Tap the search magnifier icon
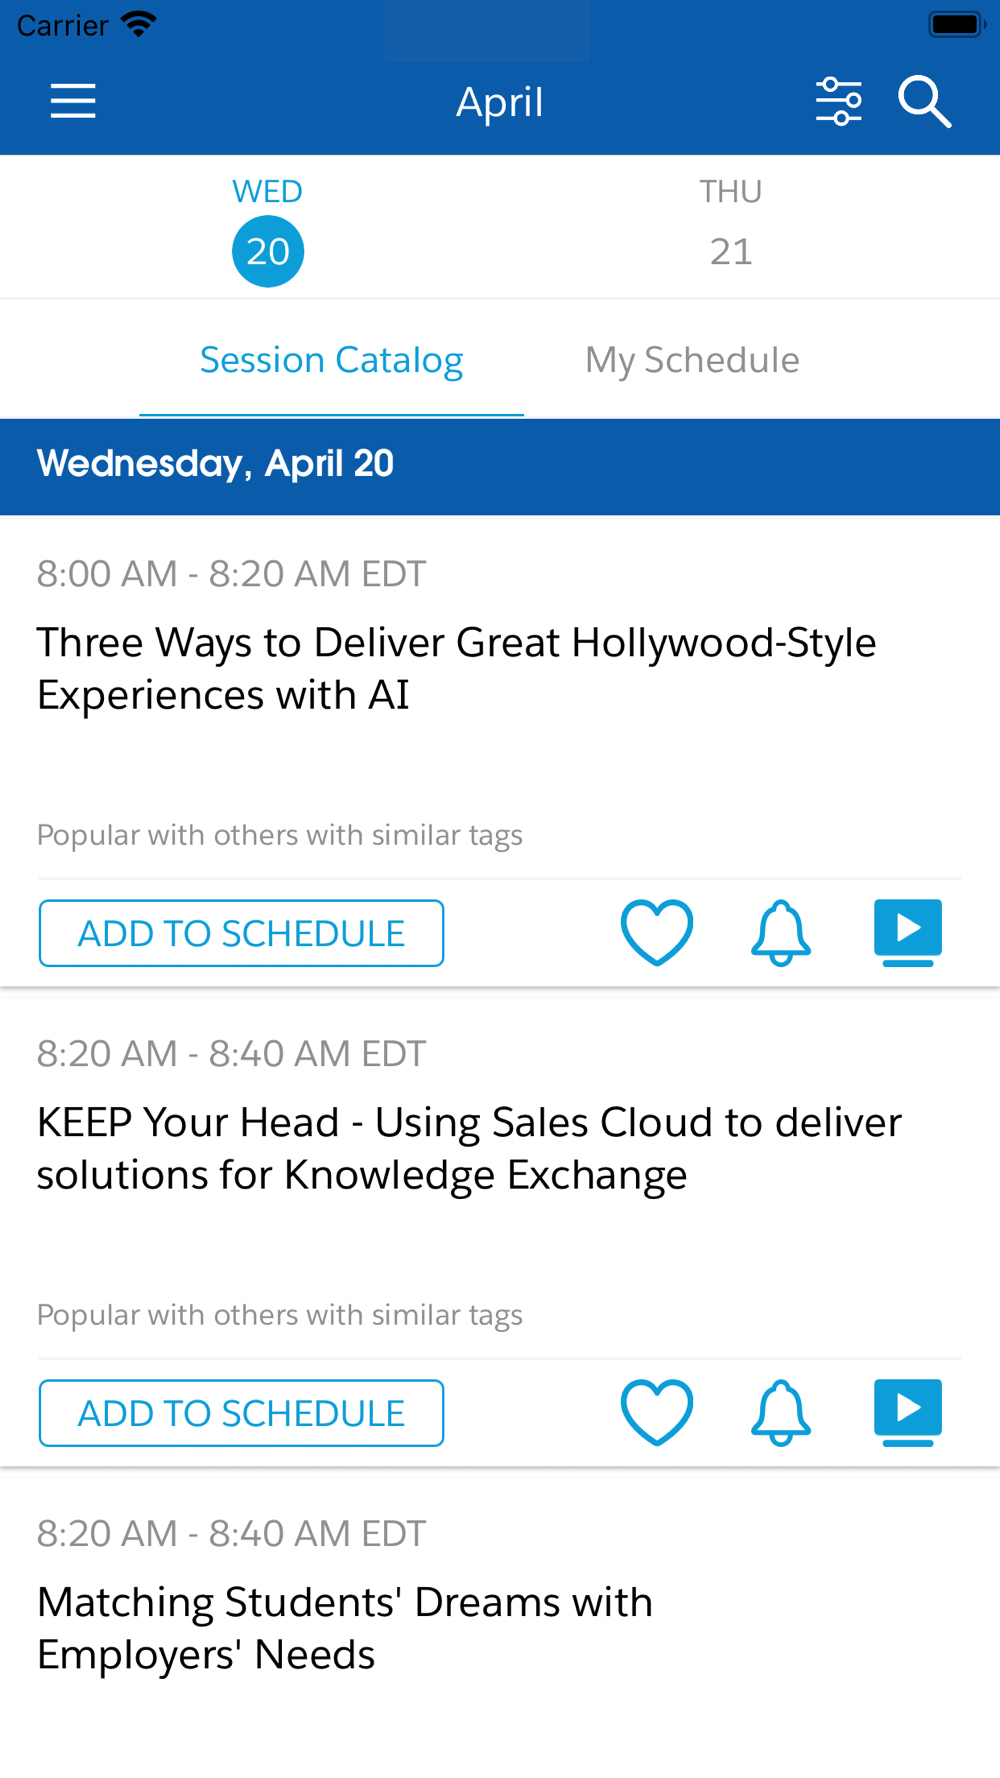Image resolution: width=1000 pixels, height=1778 pixels. click(x=924, y=102)
